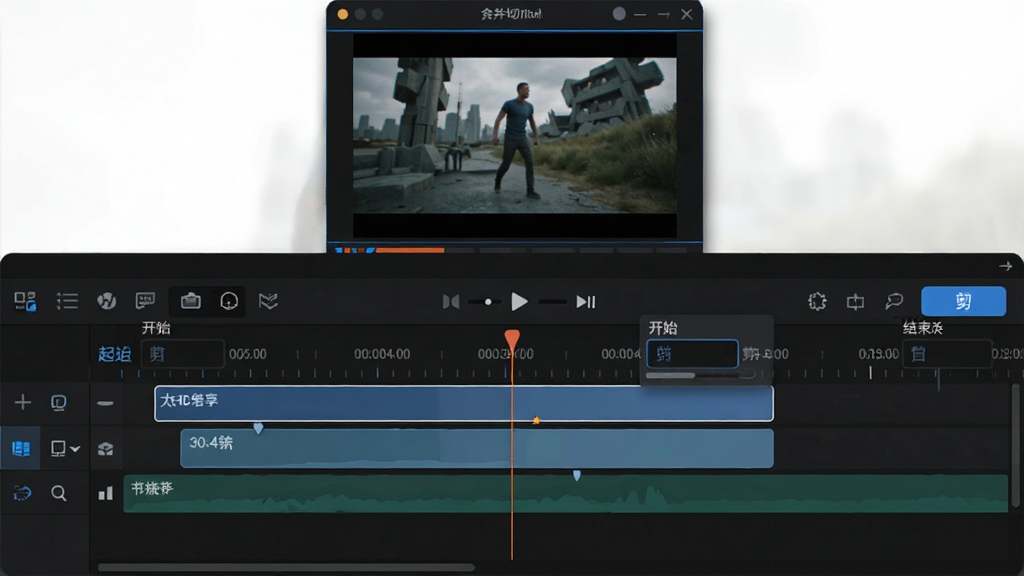This screenshot has height=576, width=1024.
Task: Click the flag-envelope icon in the toolbar
Action: tap(268, 301)
